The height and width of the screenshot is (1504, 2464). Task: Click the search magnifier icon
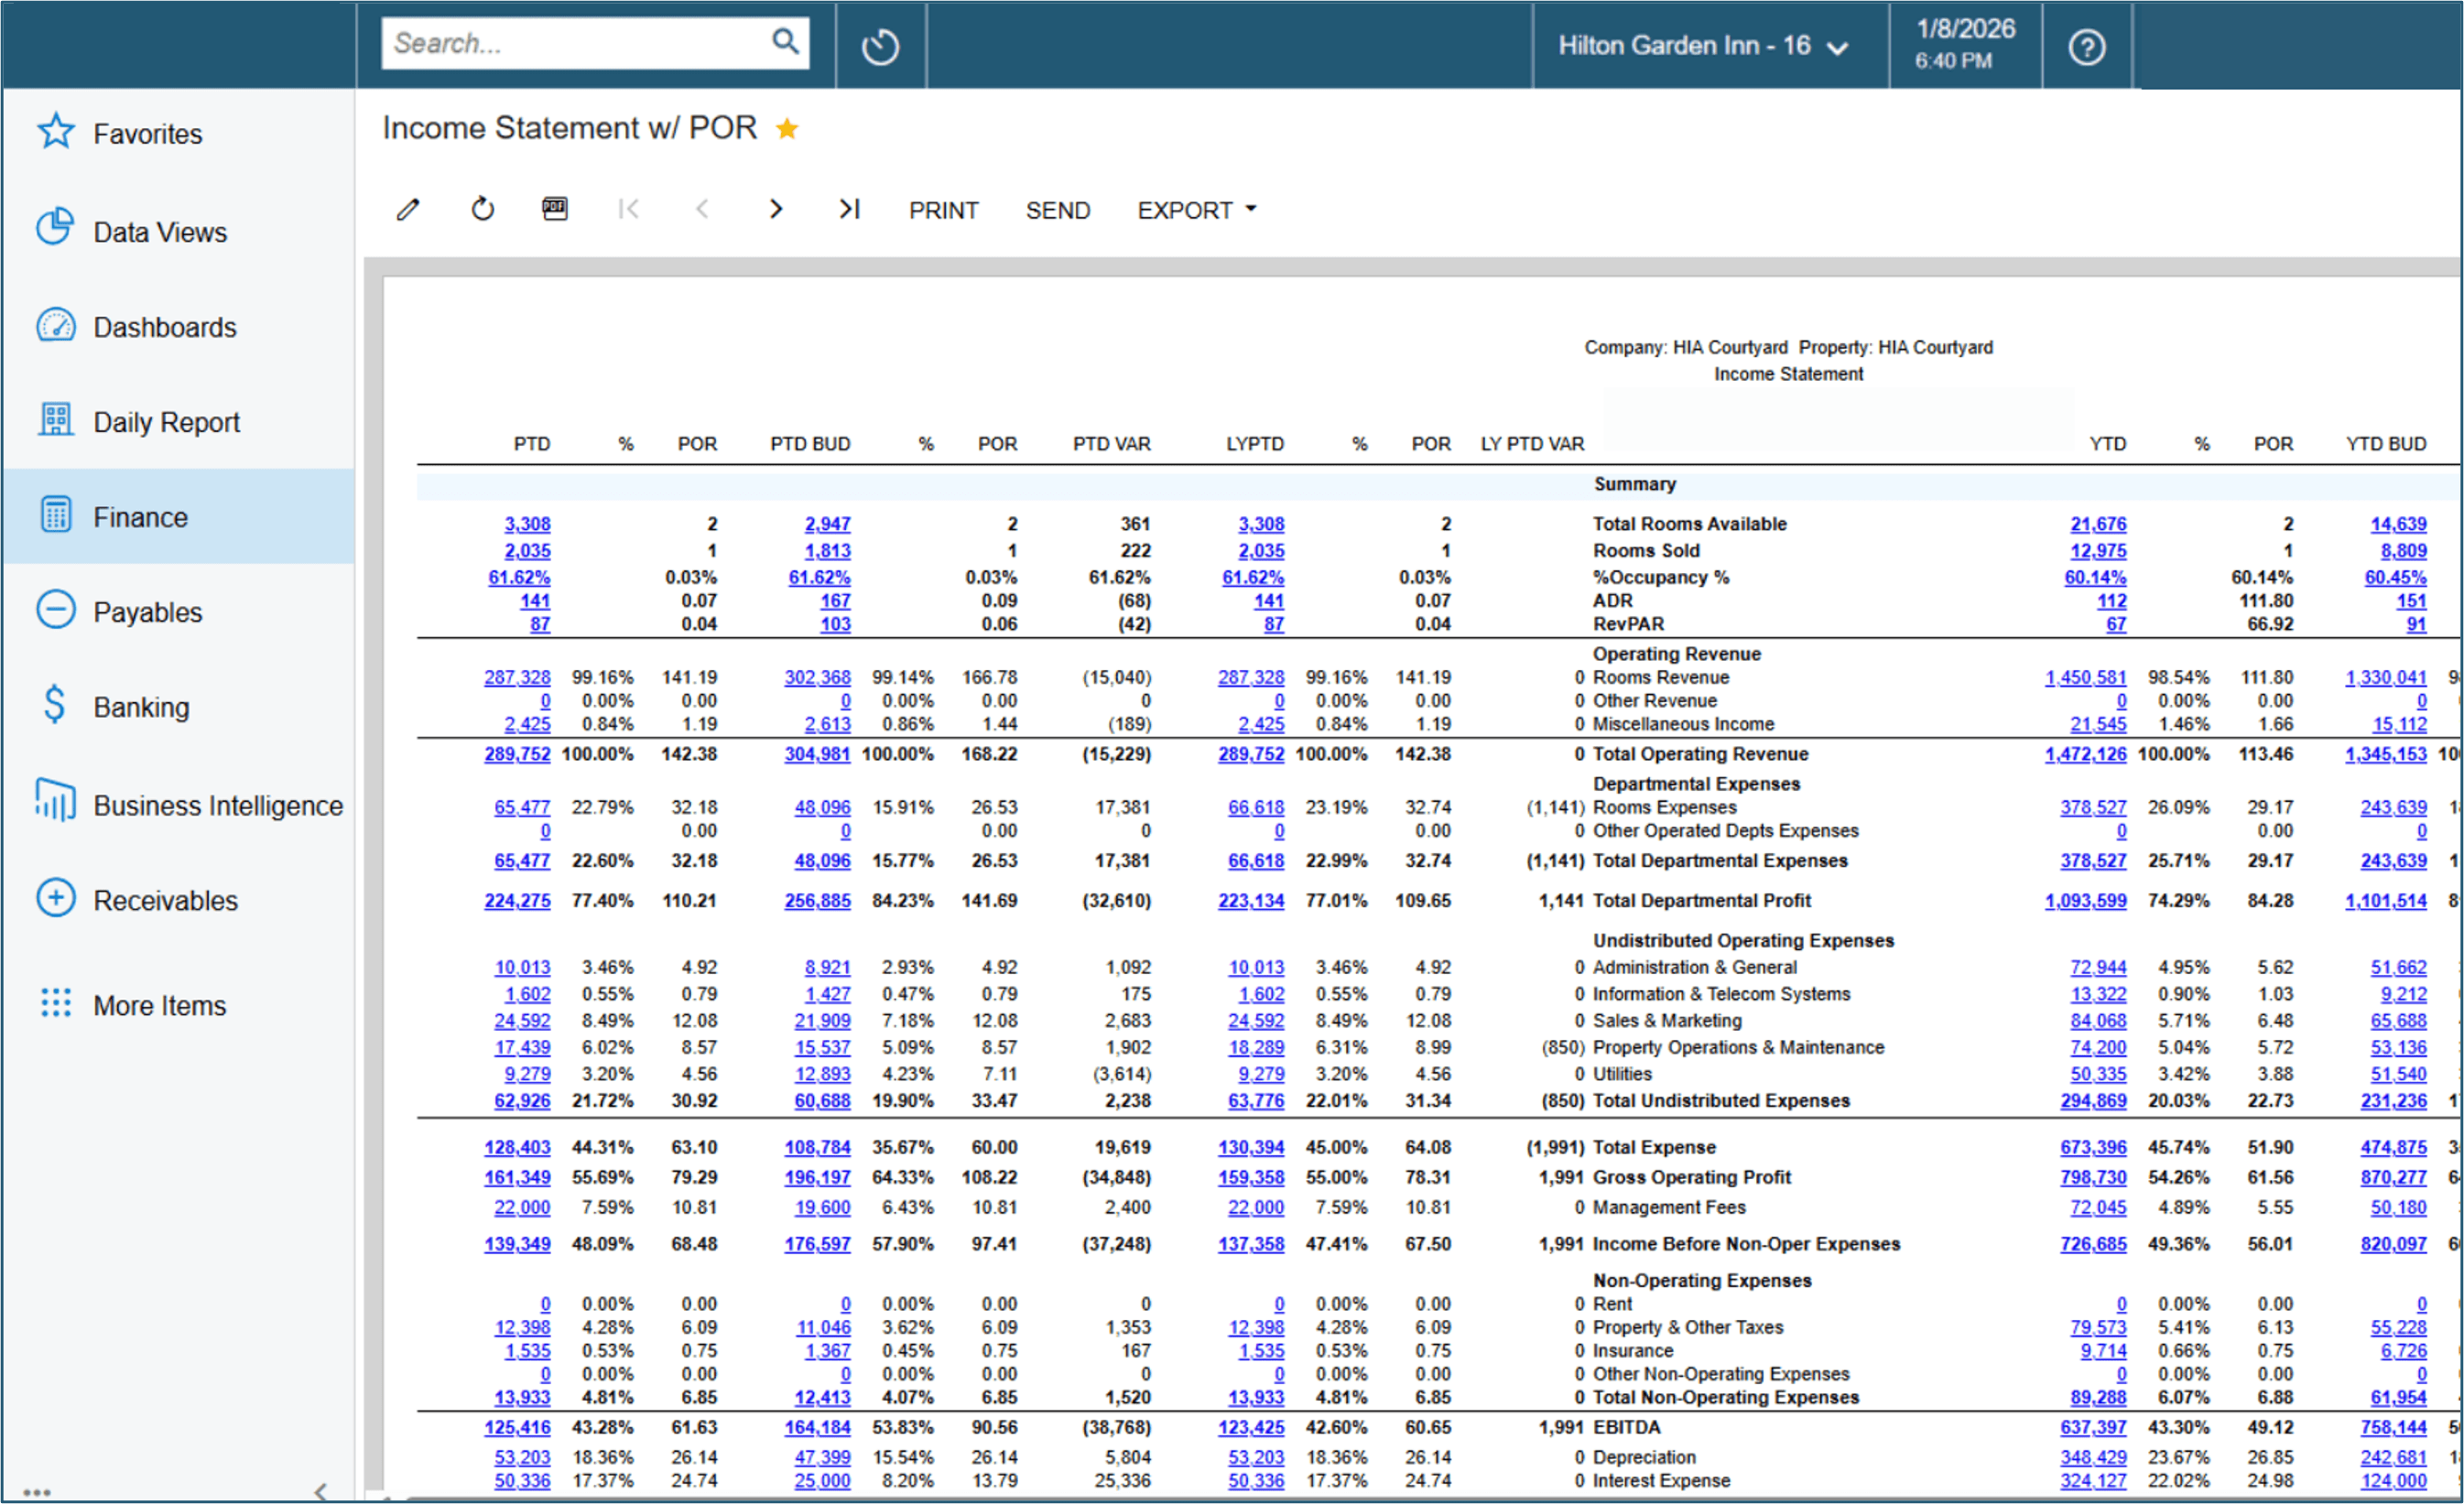coord(785,42)
